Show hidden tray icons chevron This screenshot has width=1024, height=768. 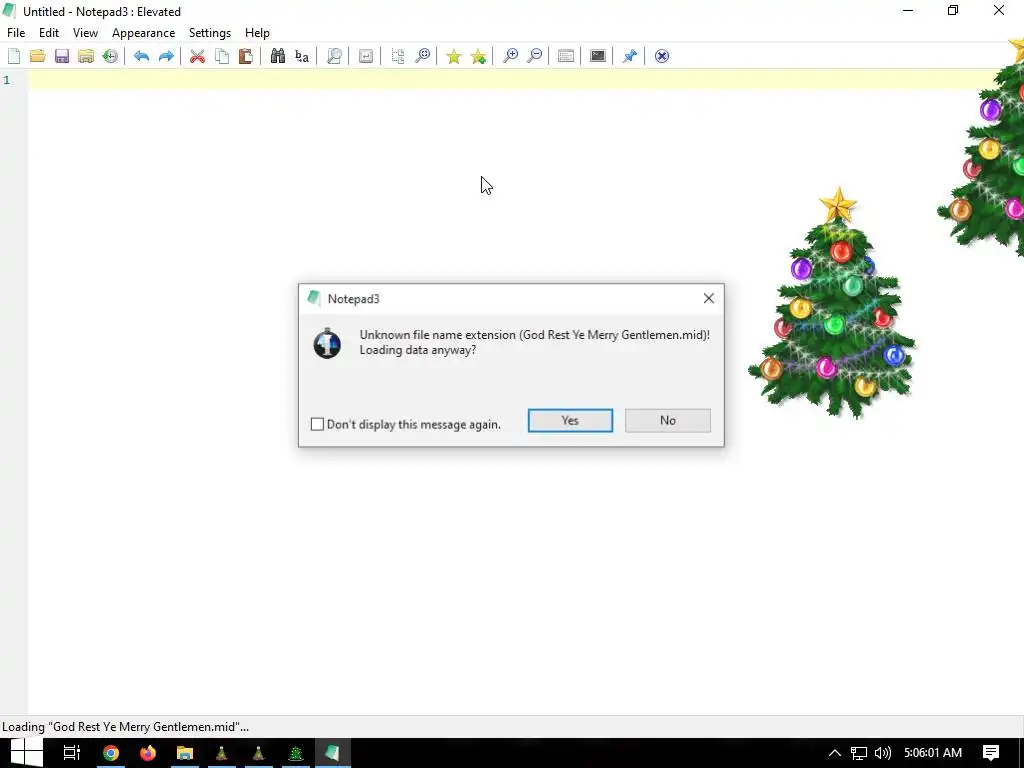tap(834, 753)
